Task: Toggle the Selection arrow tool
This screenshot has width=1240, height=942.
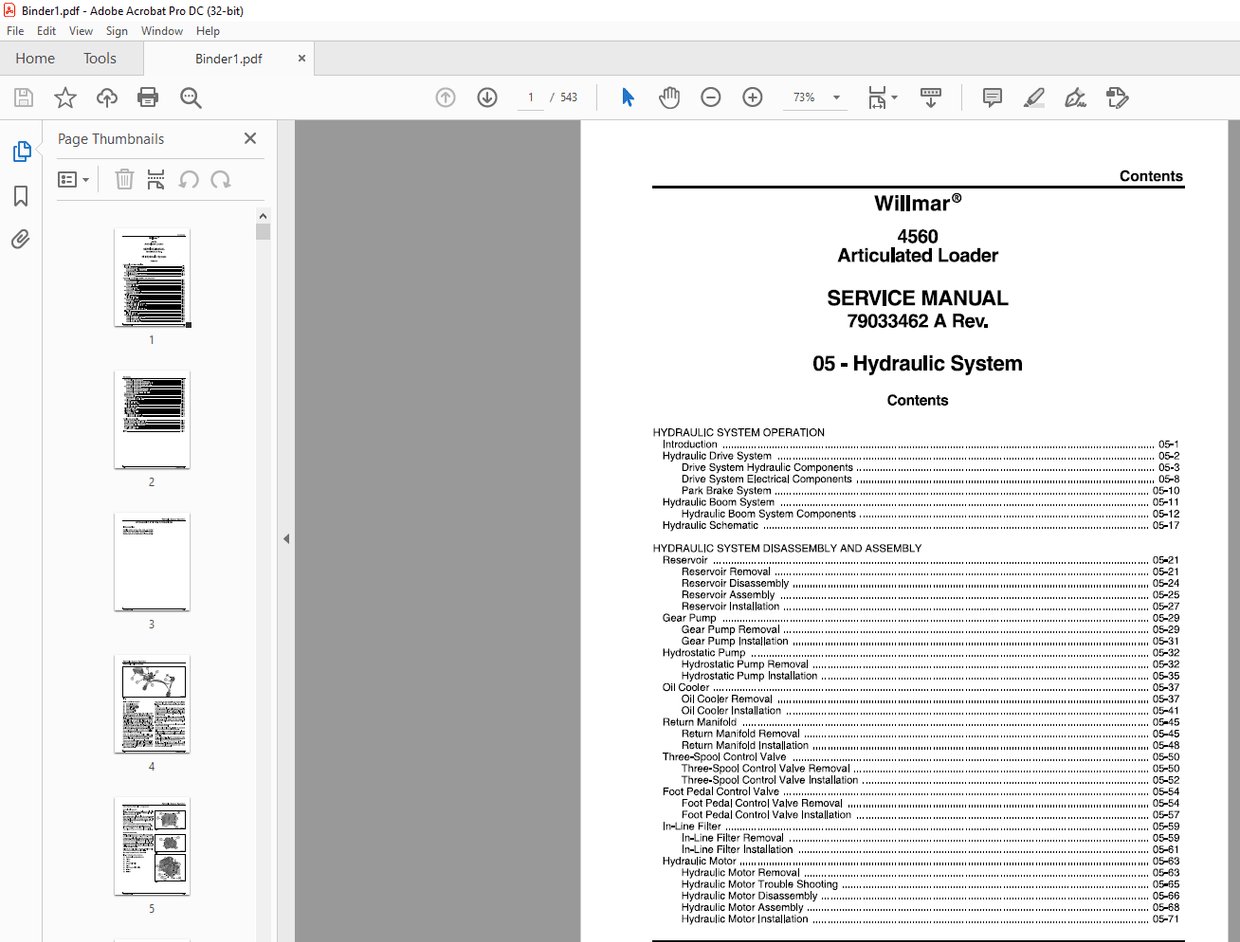Action: [x=628, y=97]
